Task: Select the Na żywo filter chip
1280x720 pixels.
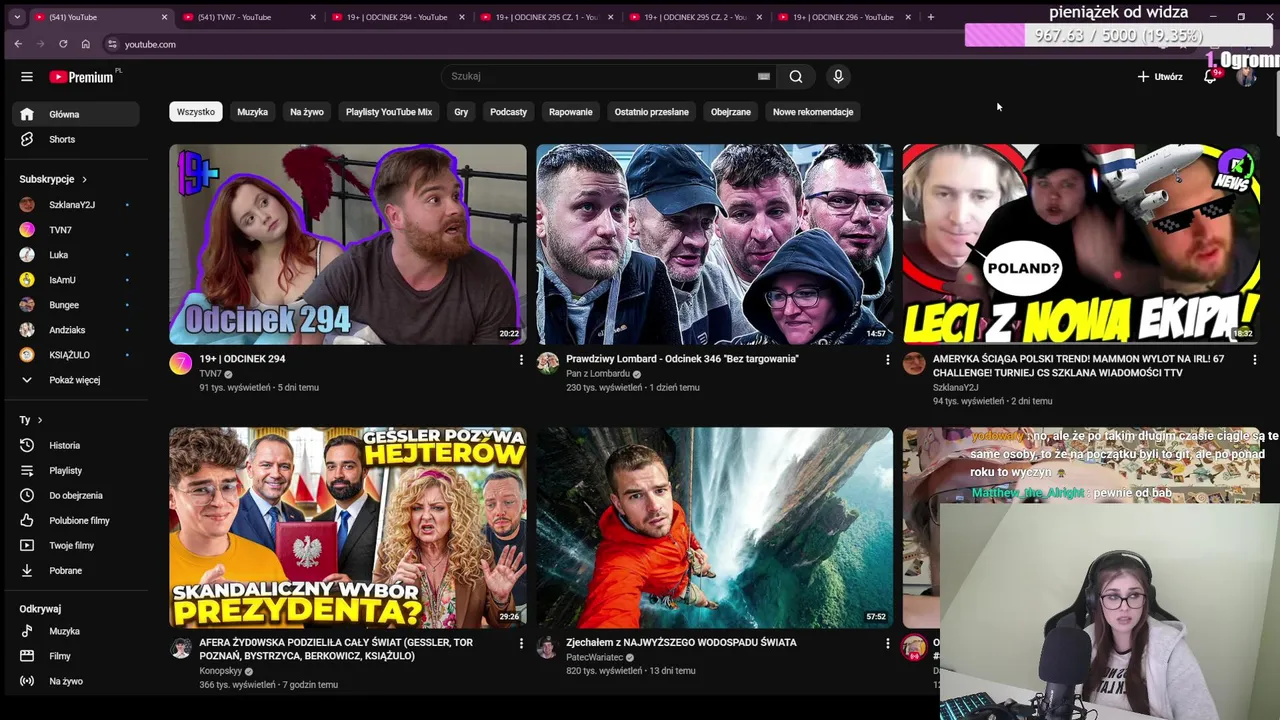Action: (x=307, y=112)
